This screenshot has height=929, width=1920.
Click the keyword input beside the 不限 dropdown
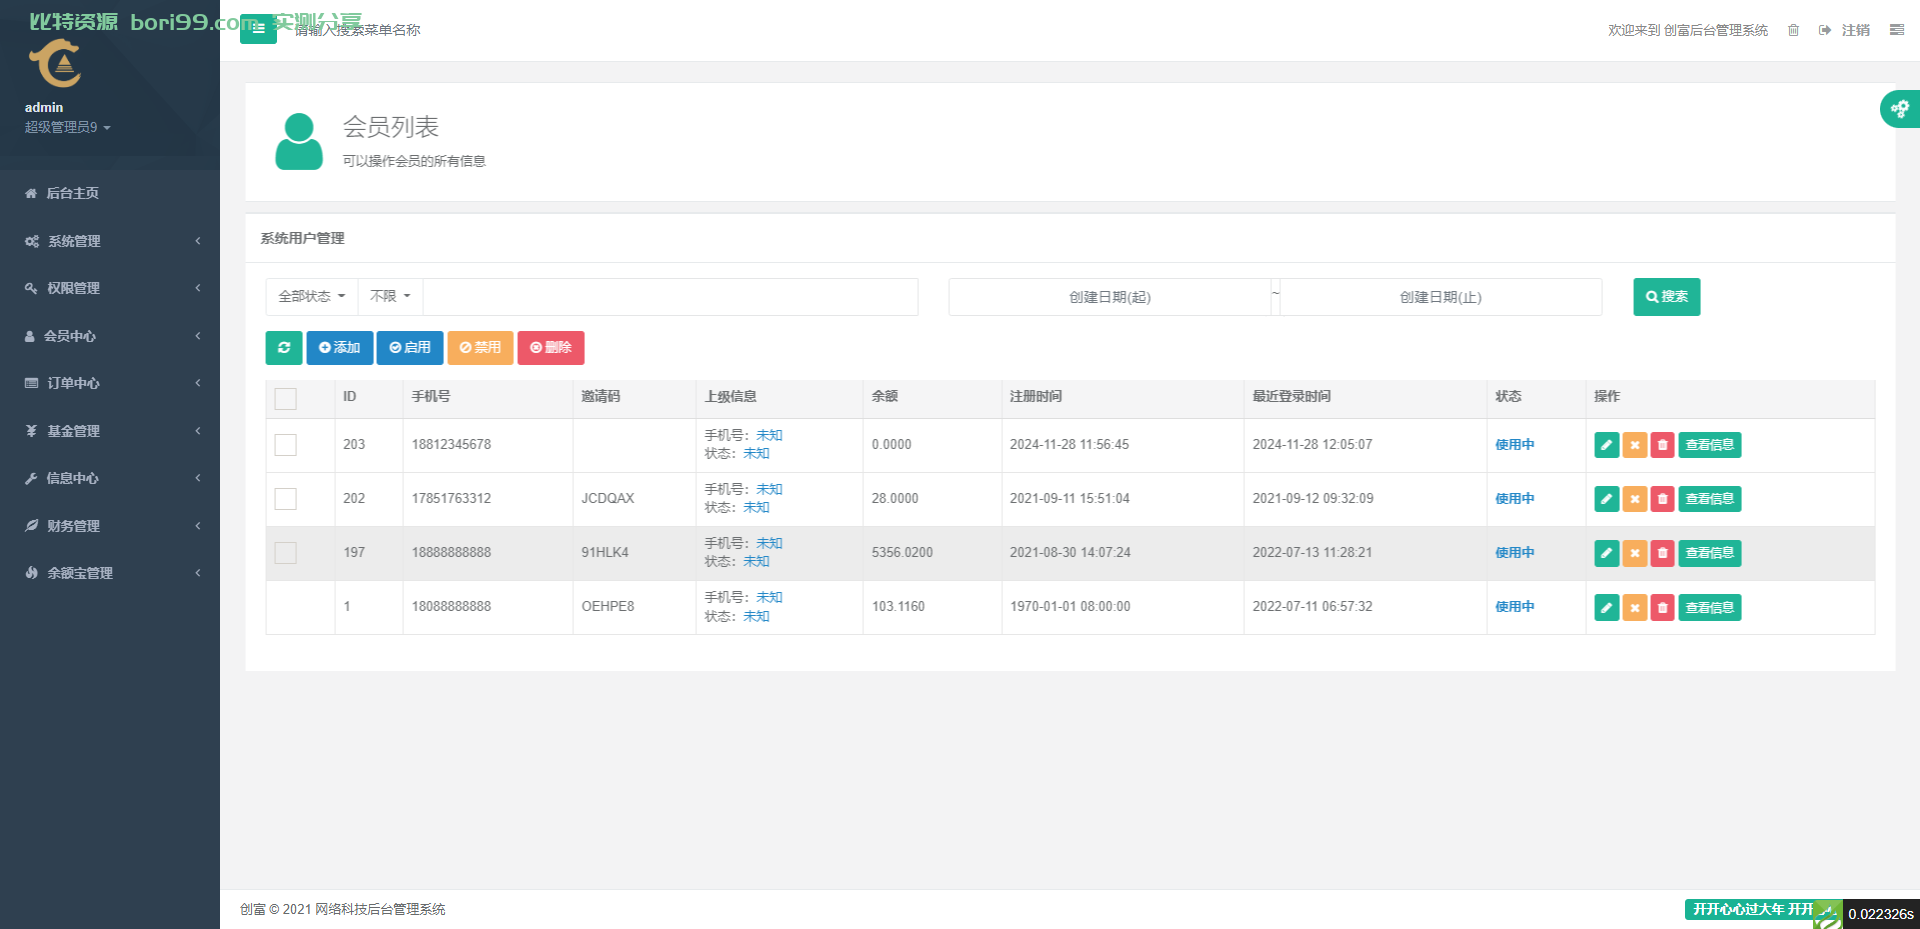coord(670,297)
